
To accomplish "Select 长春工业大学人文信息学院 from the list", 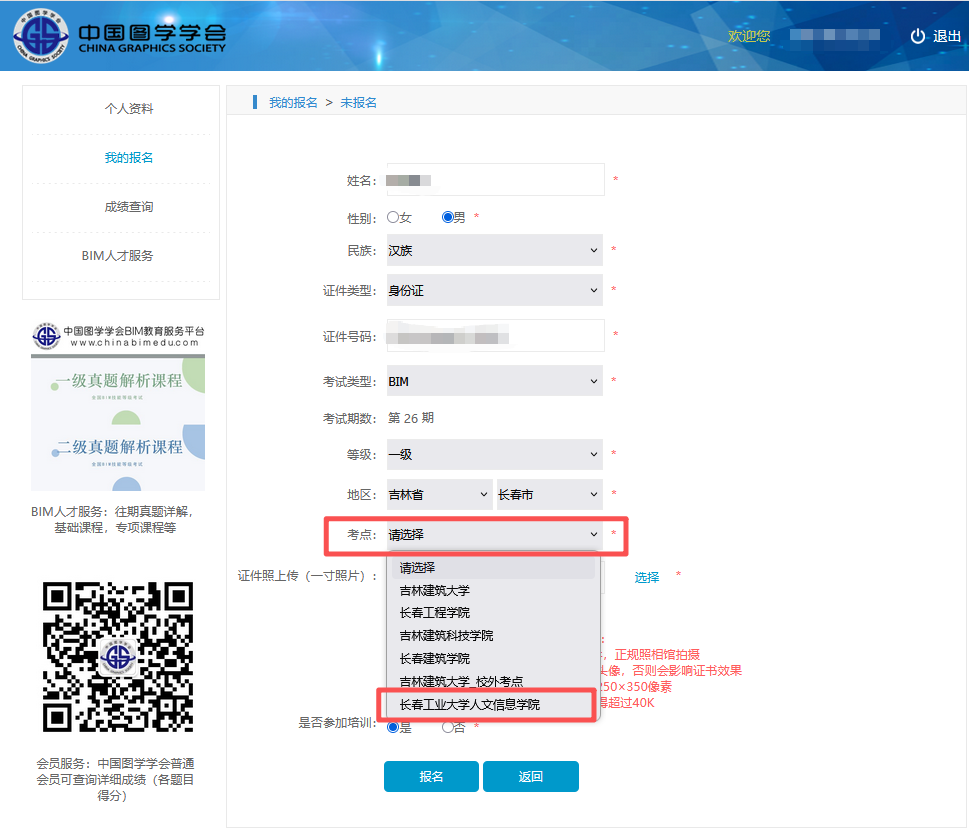I will click(469, 704).
